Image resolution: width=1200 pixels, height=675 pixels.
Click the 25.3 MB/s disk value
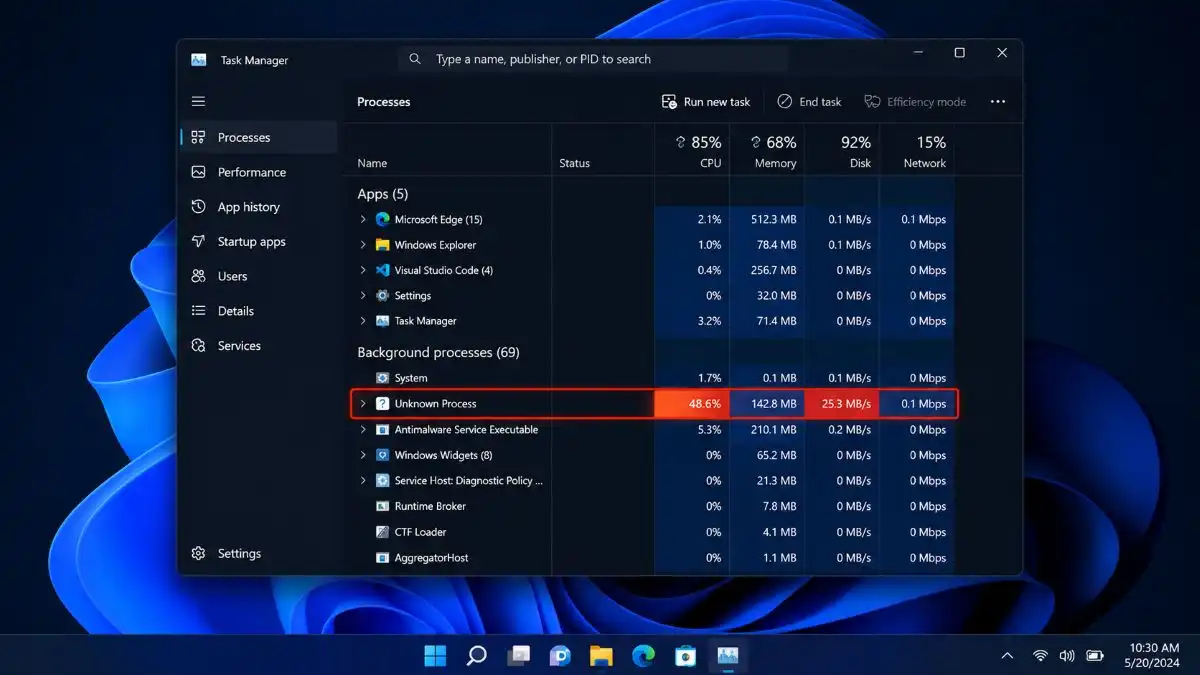tap(842, 404)
